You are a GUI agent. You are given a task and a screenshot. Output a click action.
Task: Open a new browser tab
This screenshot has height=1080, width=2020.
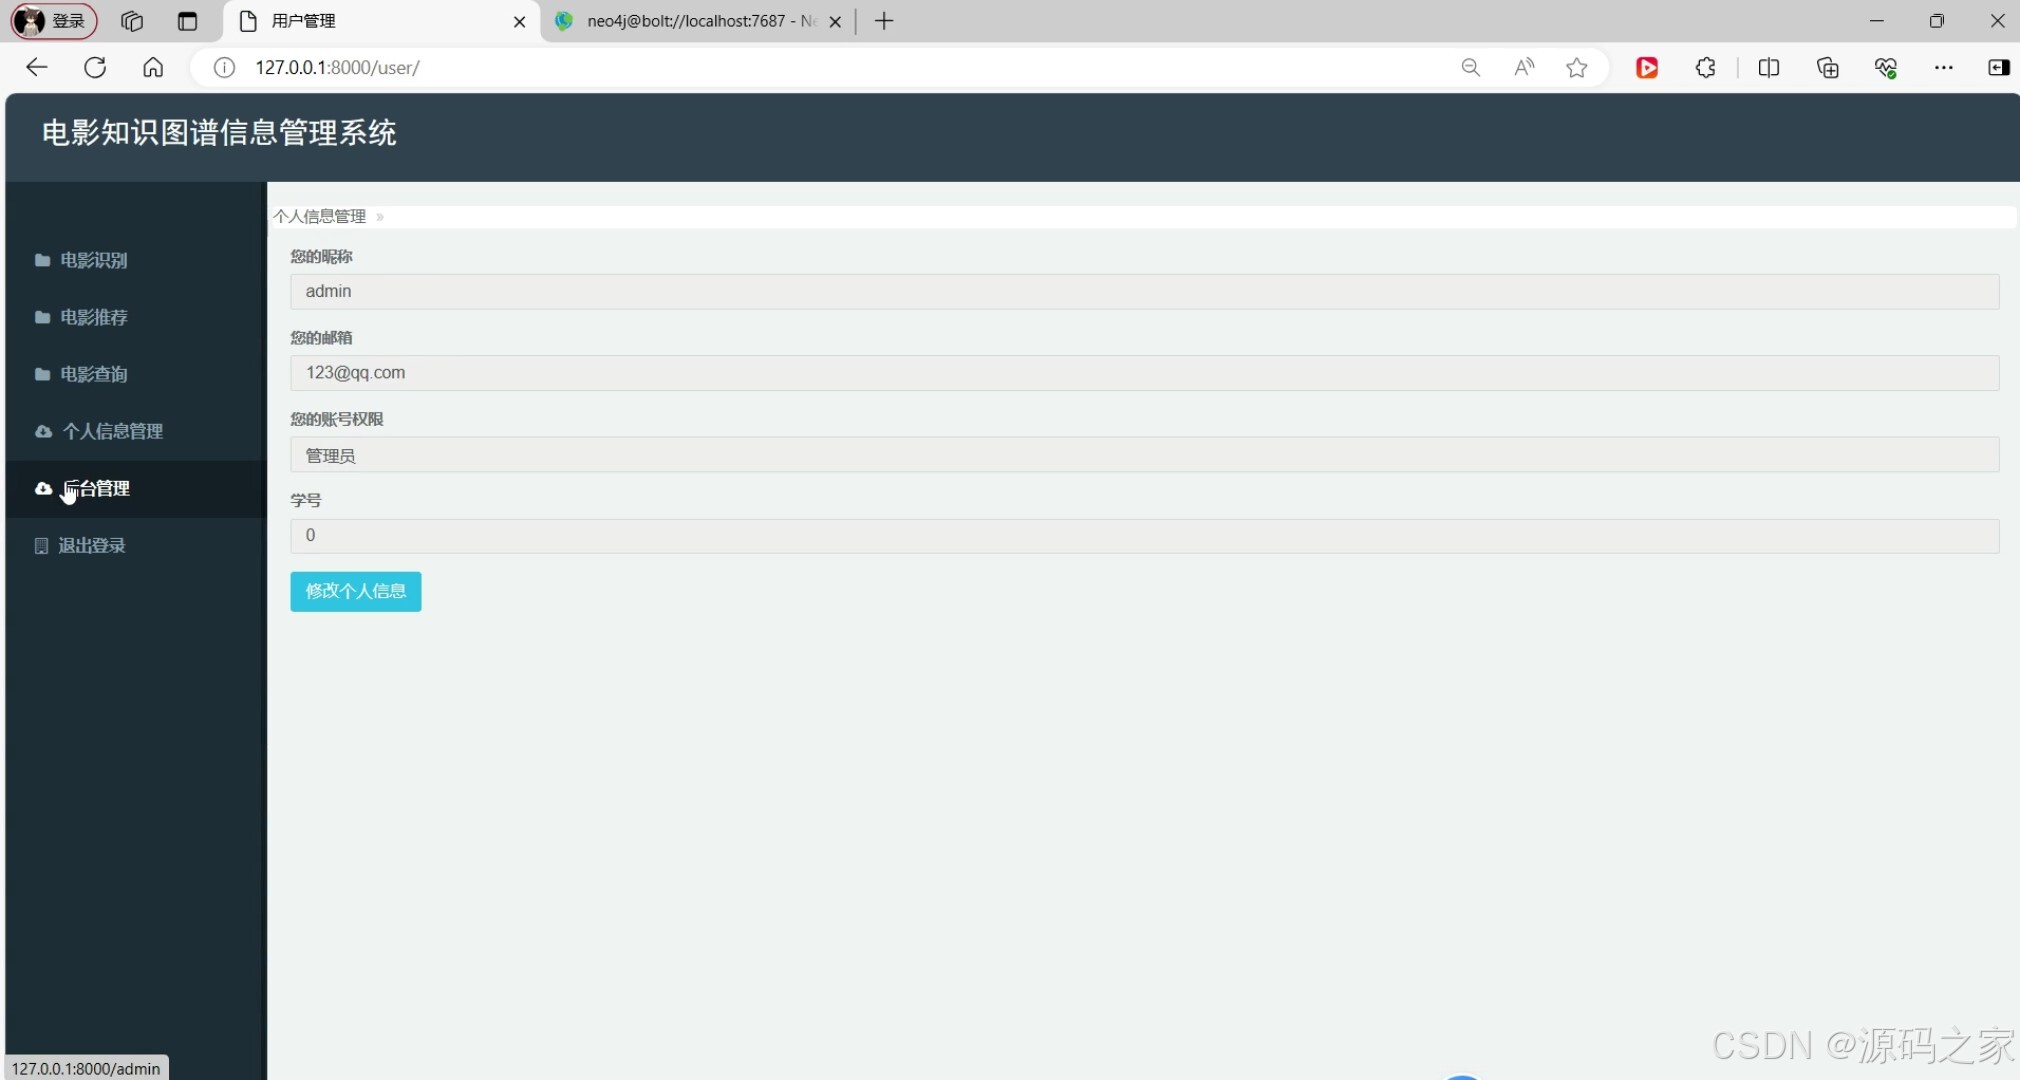884,21
